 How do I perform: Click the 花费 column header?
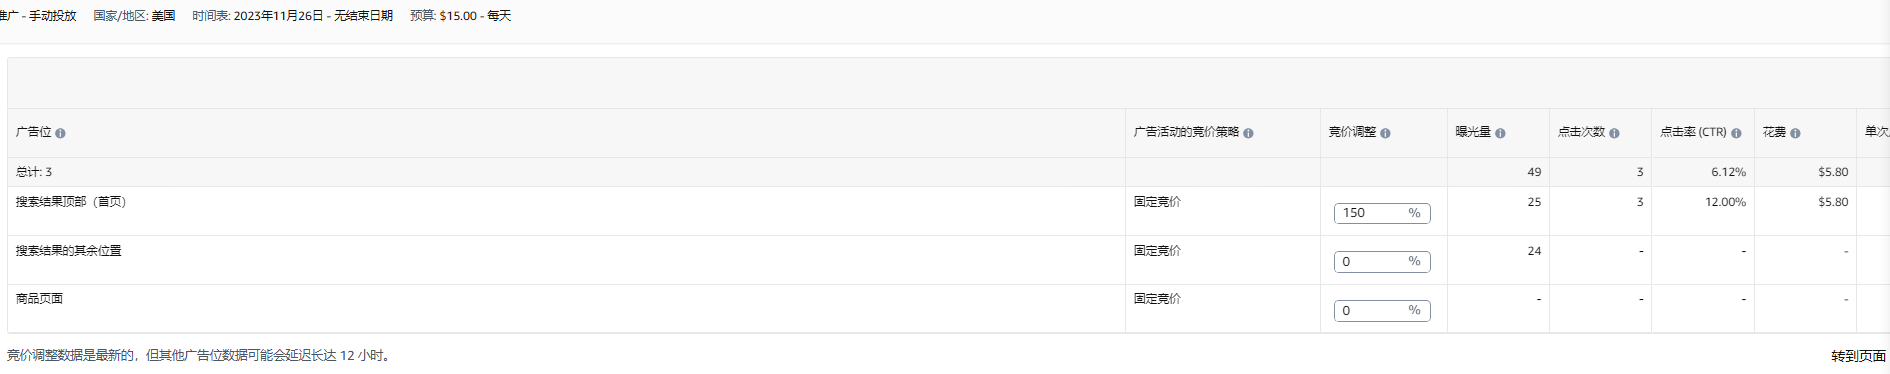[1774, 132]
